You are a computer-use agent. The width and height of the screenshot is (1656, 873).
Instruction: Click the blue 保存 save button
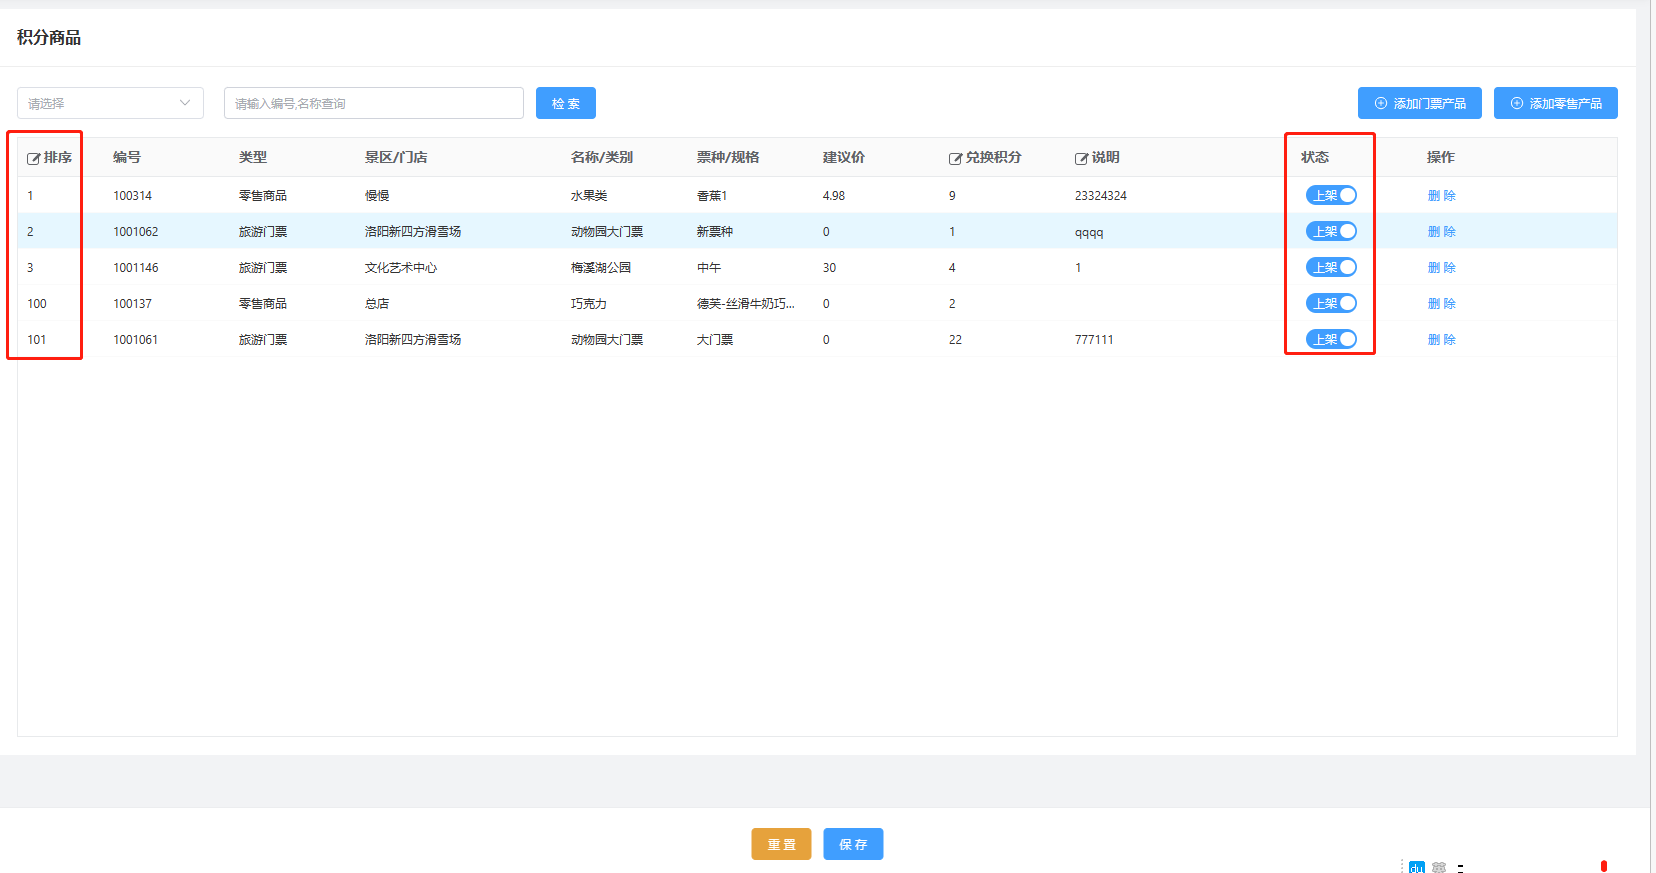(853, 844)
